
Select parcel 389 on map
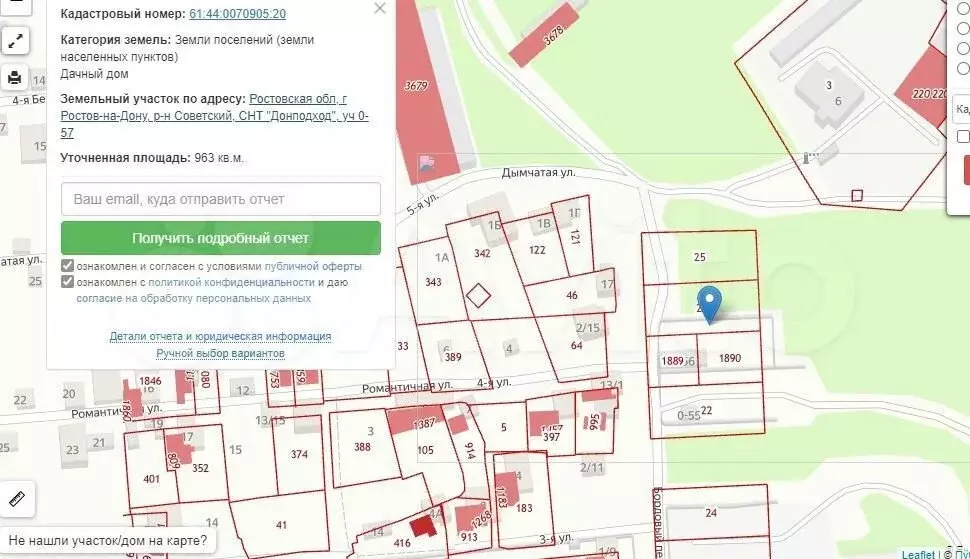point(453,357)
